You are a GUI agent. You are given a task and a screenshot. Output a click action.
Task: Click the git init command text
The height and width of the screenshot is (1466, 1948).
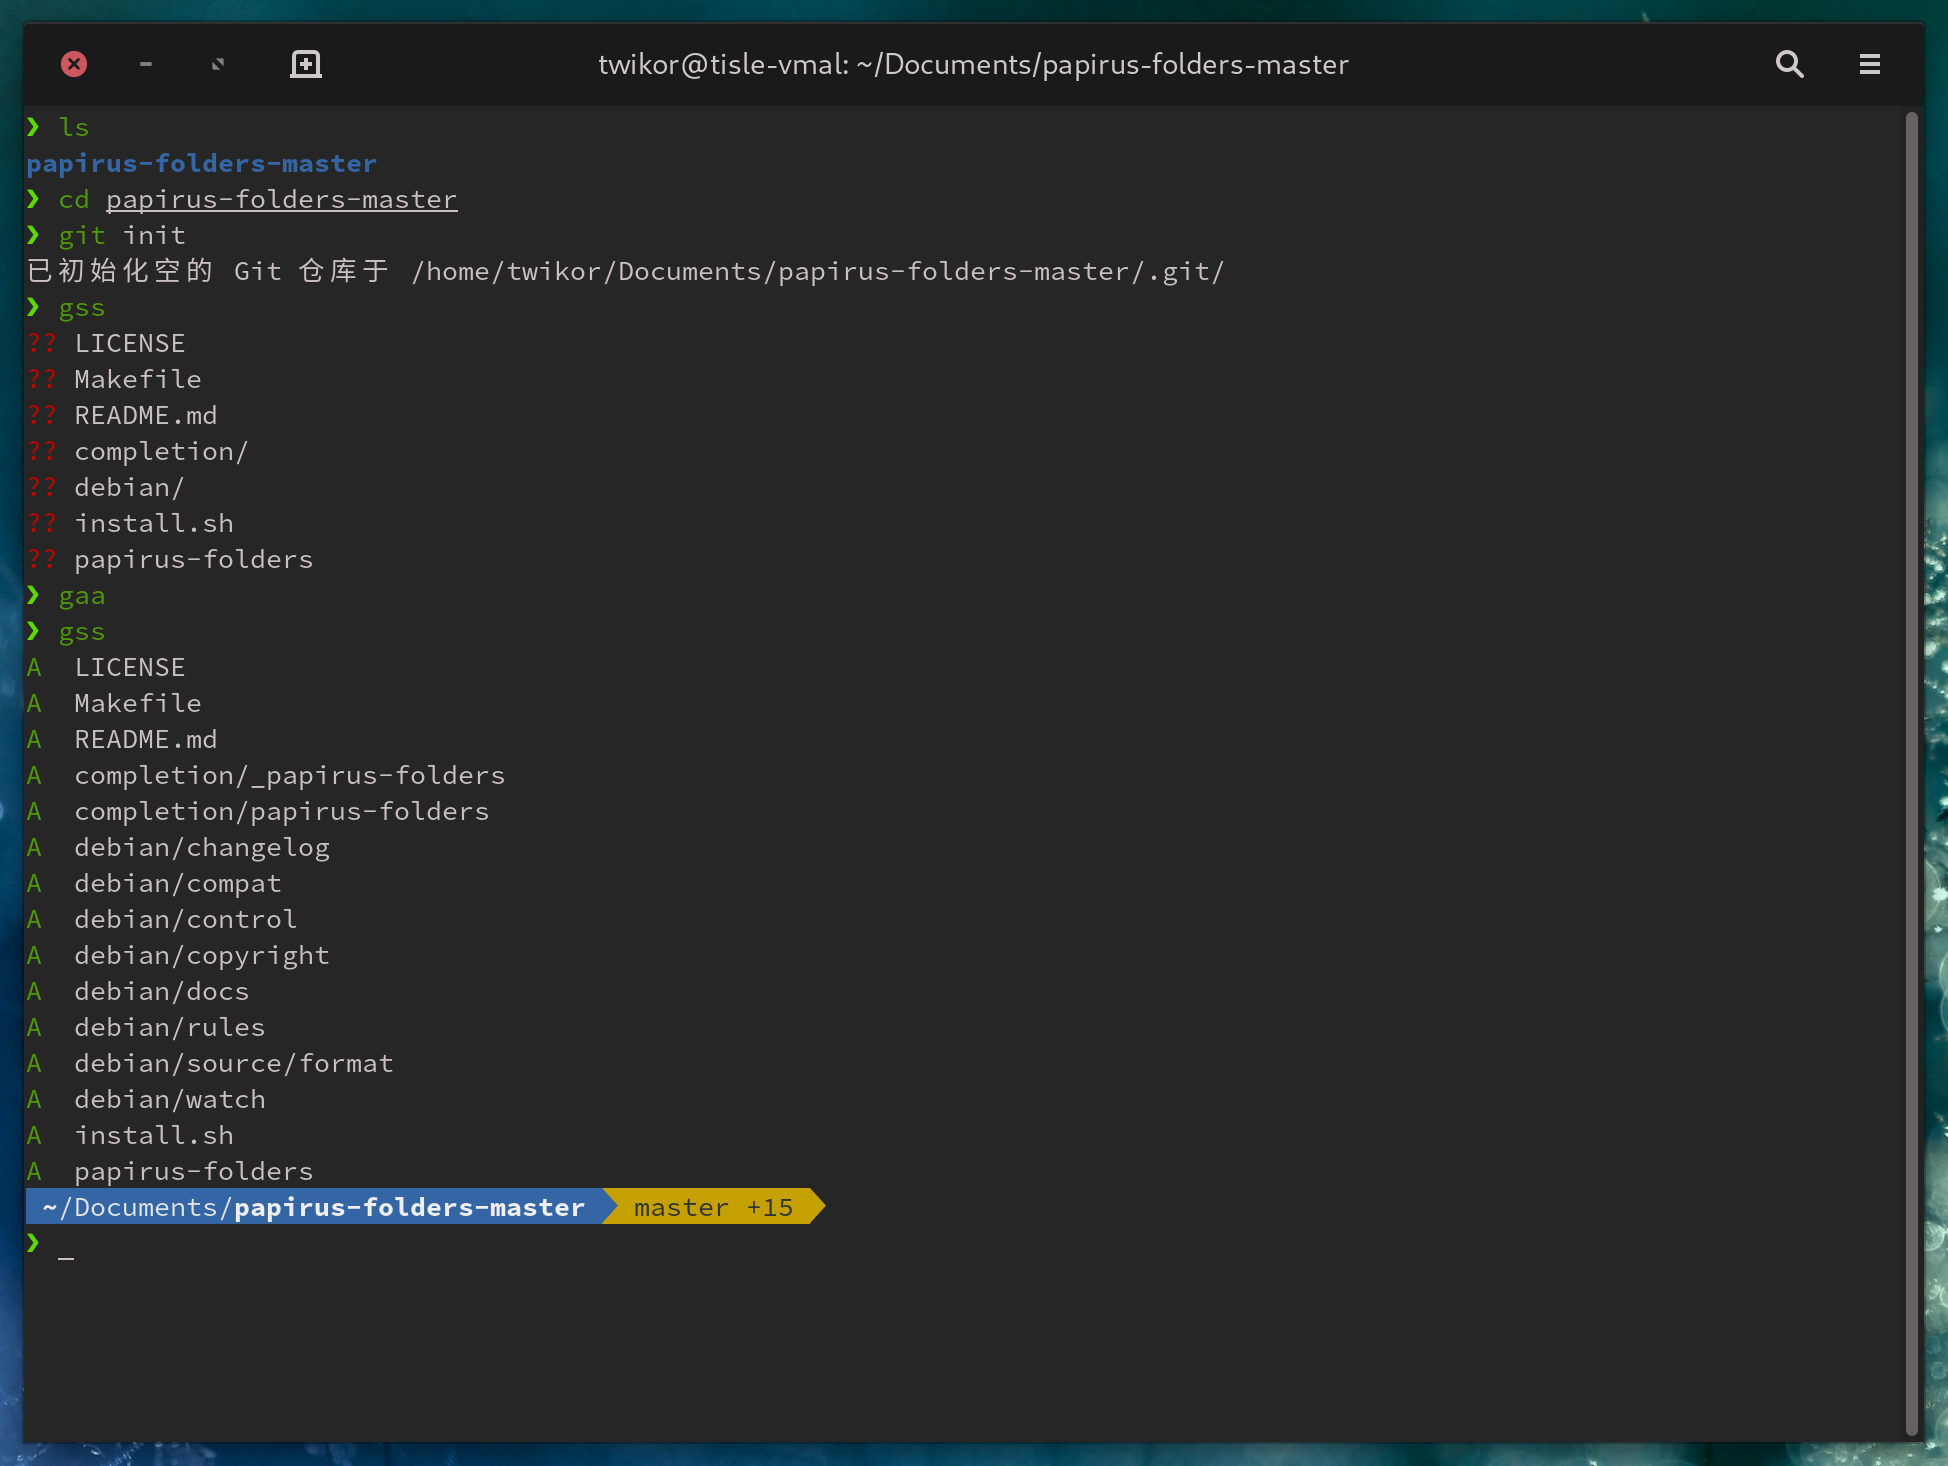(122, 236)
